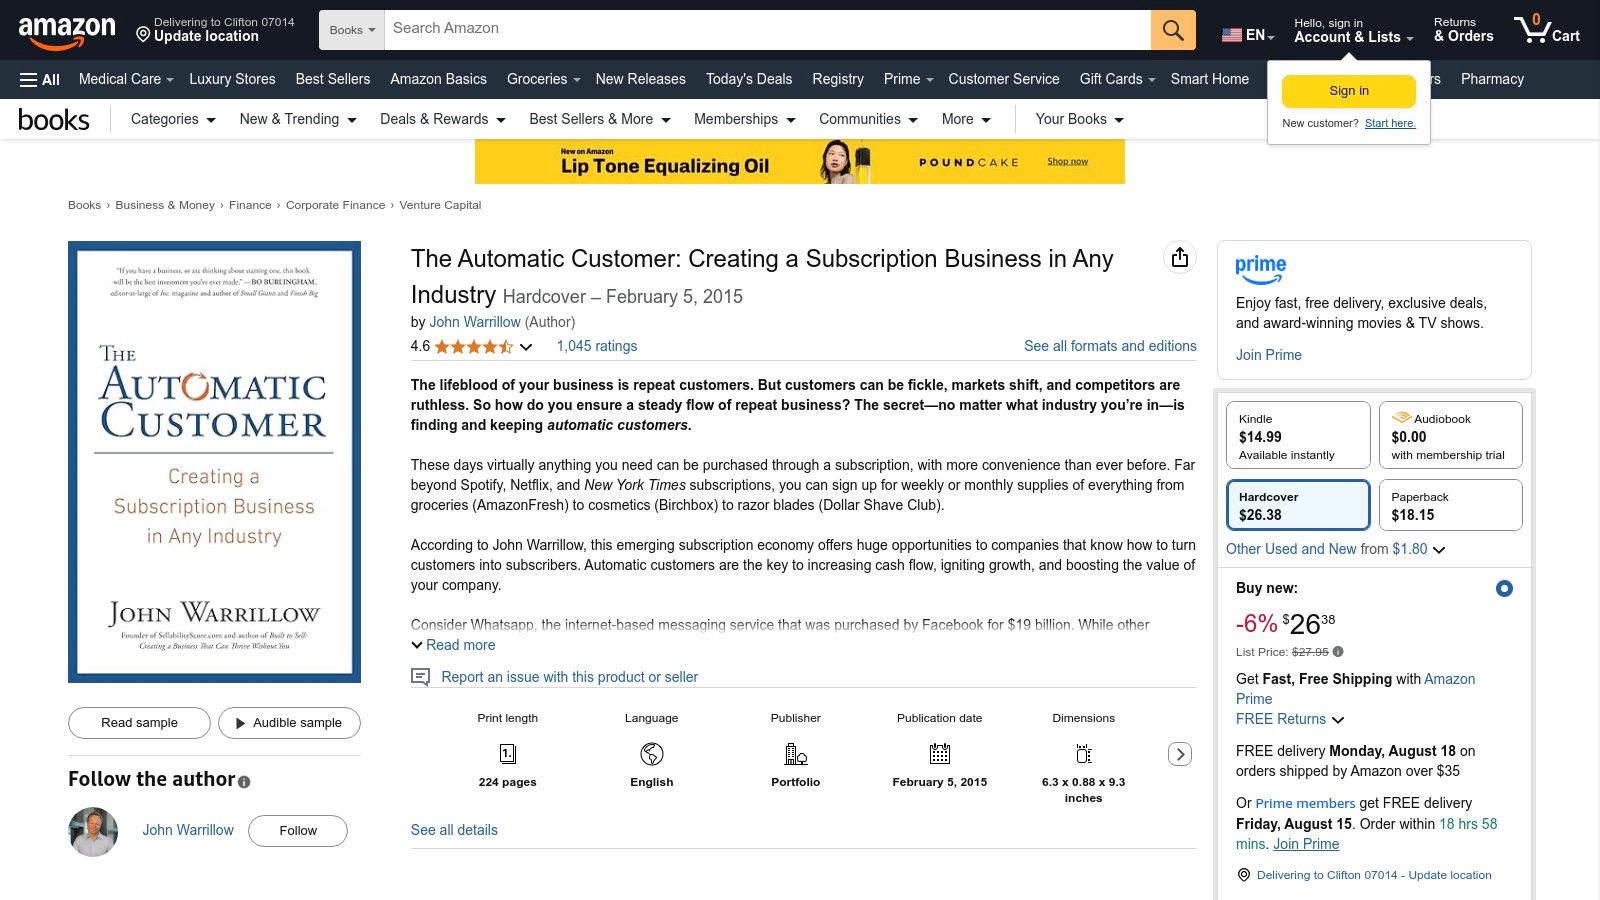Open the All hamburger menu

point(40,79)
